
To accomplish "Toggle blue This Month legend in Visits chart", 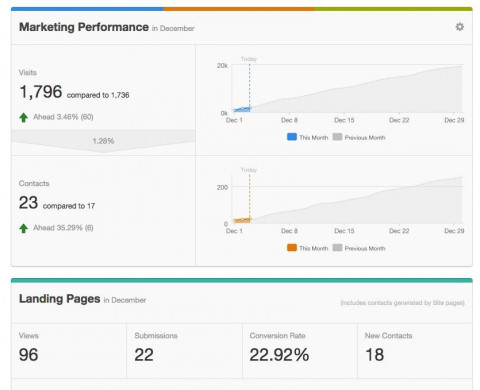I will (x=307, y=137).
